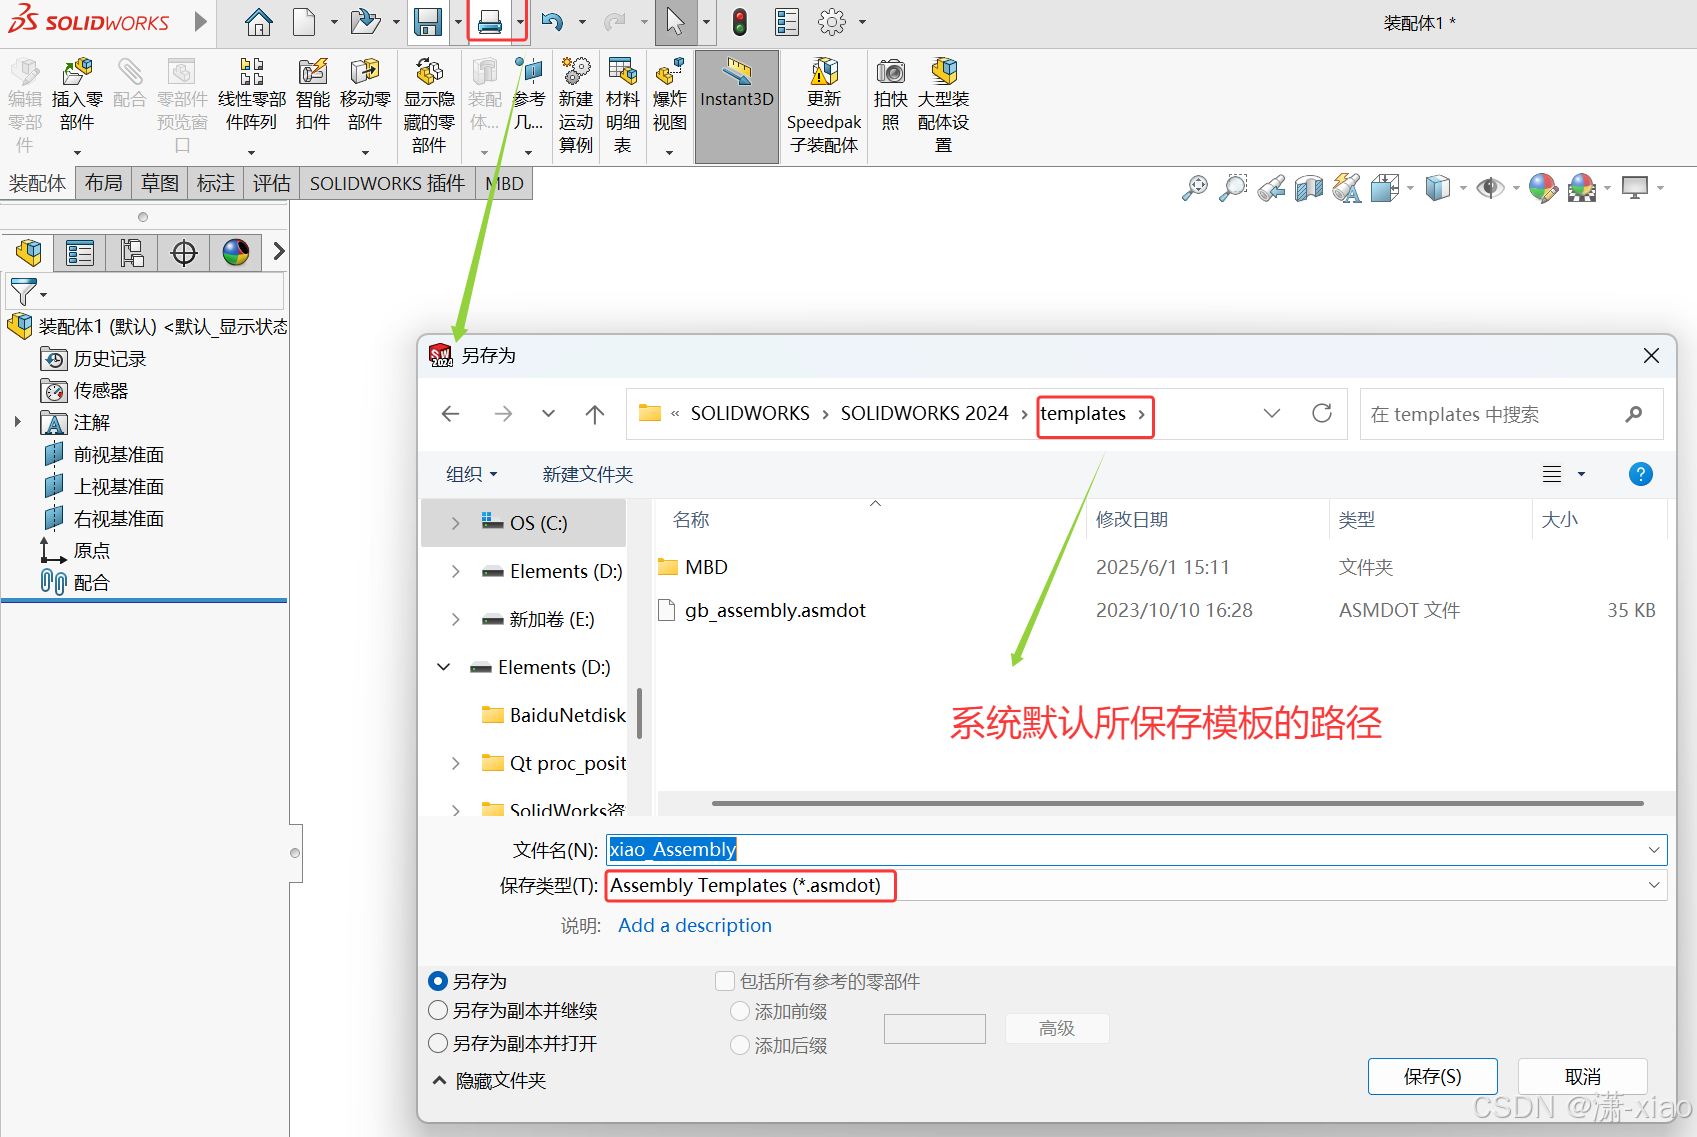Update the Speedpak subassembly 更新Speedpak子装配体

coord(824,106)
